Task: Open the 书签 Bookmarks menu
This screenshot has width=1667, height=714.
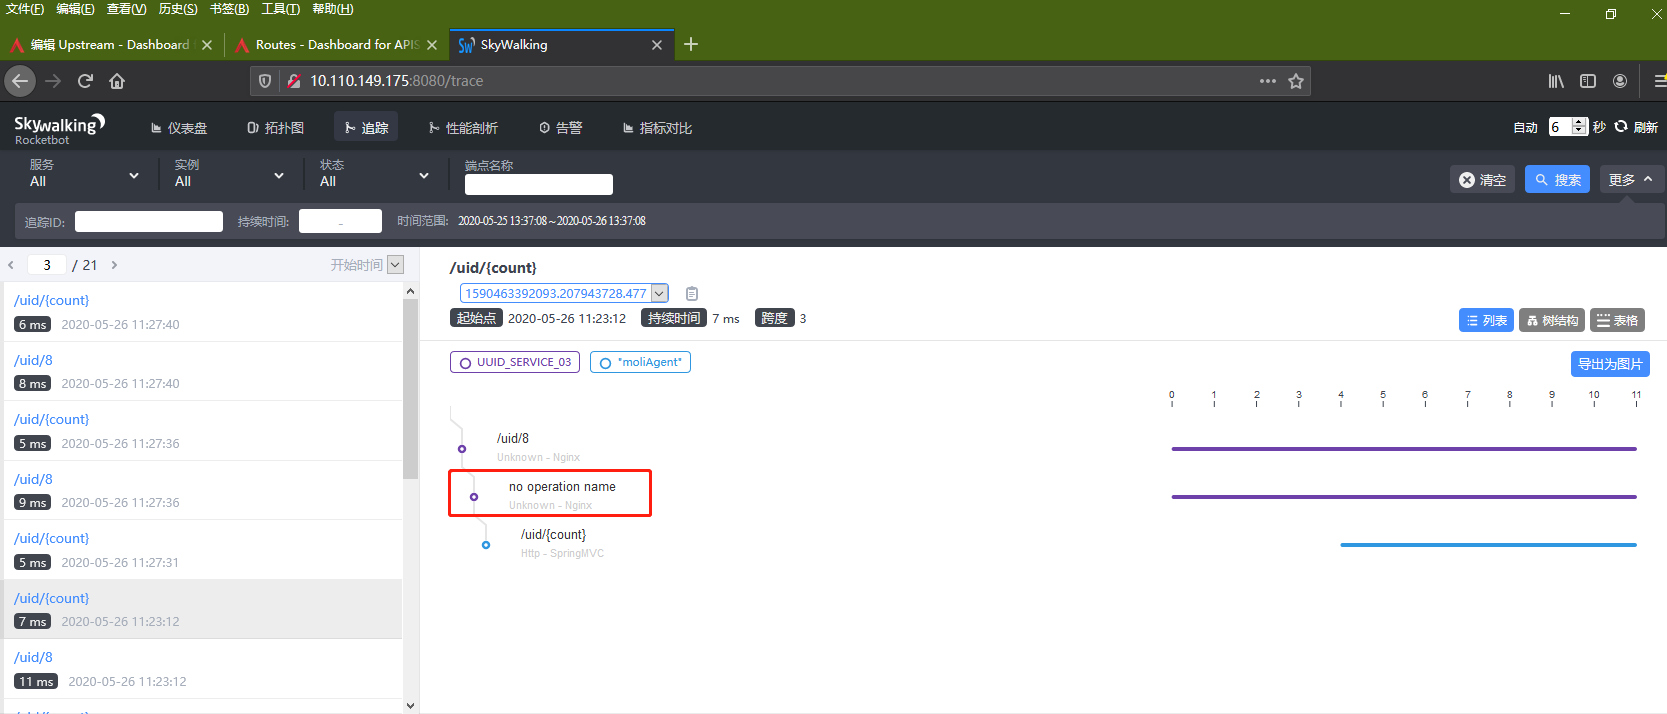Action: (x=229, y=9)
